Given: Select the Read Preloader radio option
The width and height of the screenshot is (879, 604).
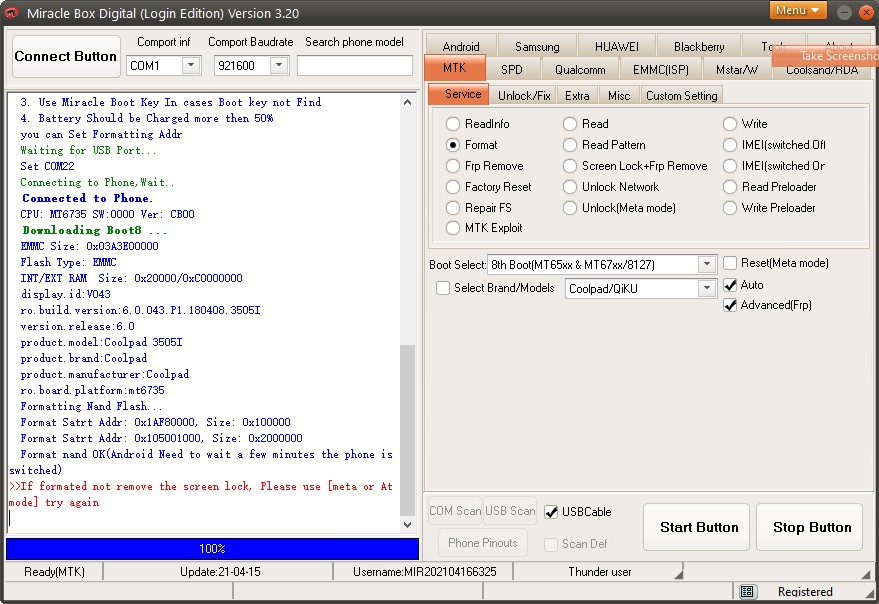Looking at the screenshot, I should tap(729, 187).
